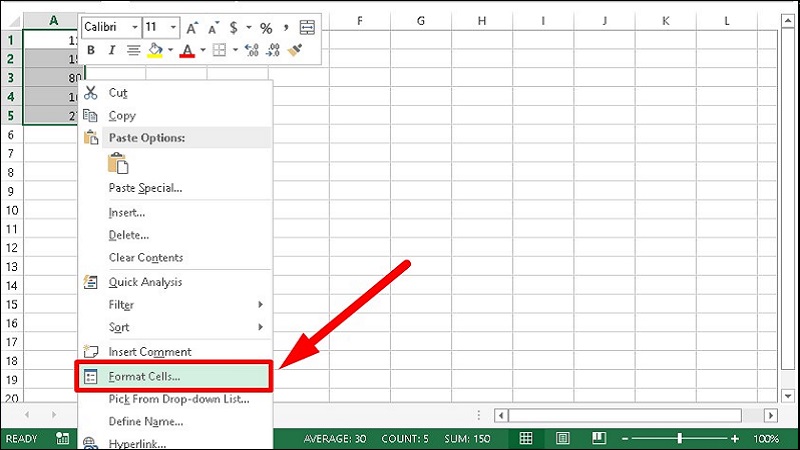Choose Pick From Drop-down List...
800x450 pixels.
click(x=174, y=399)
